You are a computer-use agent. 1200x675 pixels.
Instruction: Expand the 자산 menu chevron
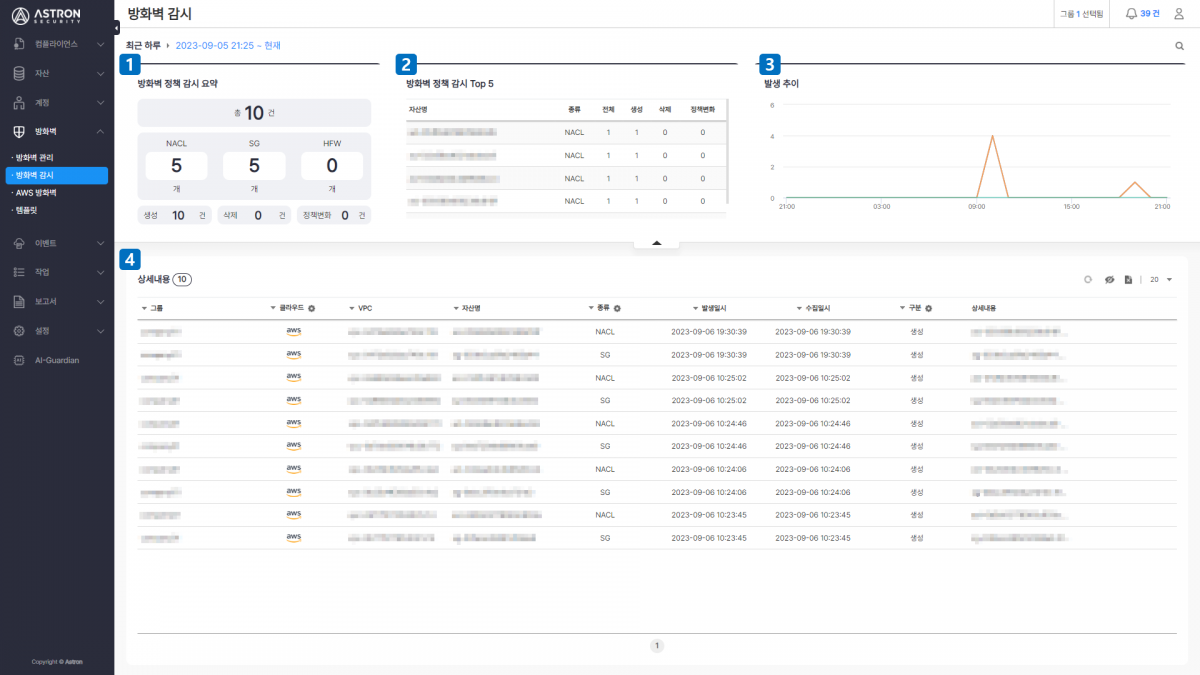[101, 73]
